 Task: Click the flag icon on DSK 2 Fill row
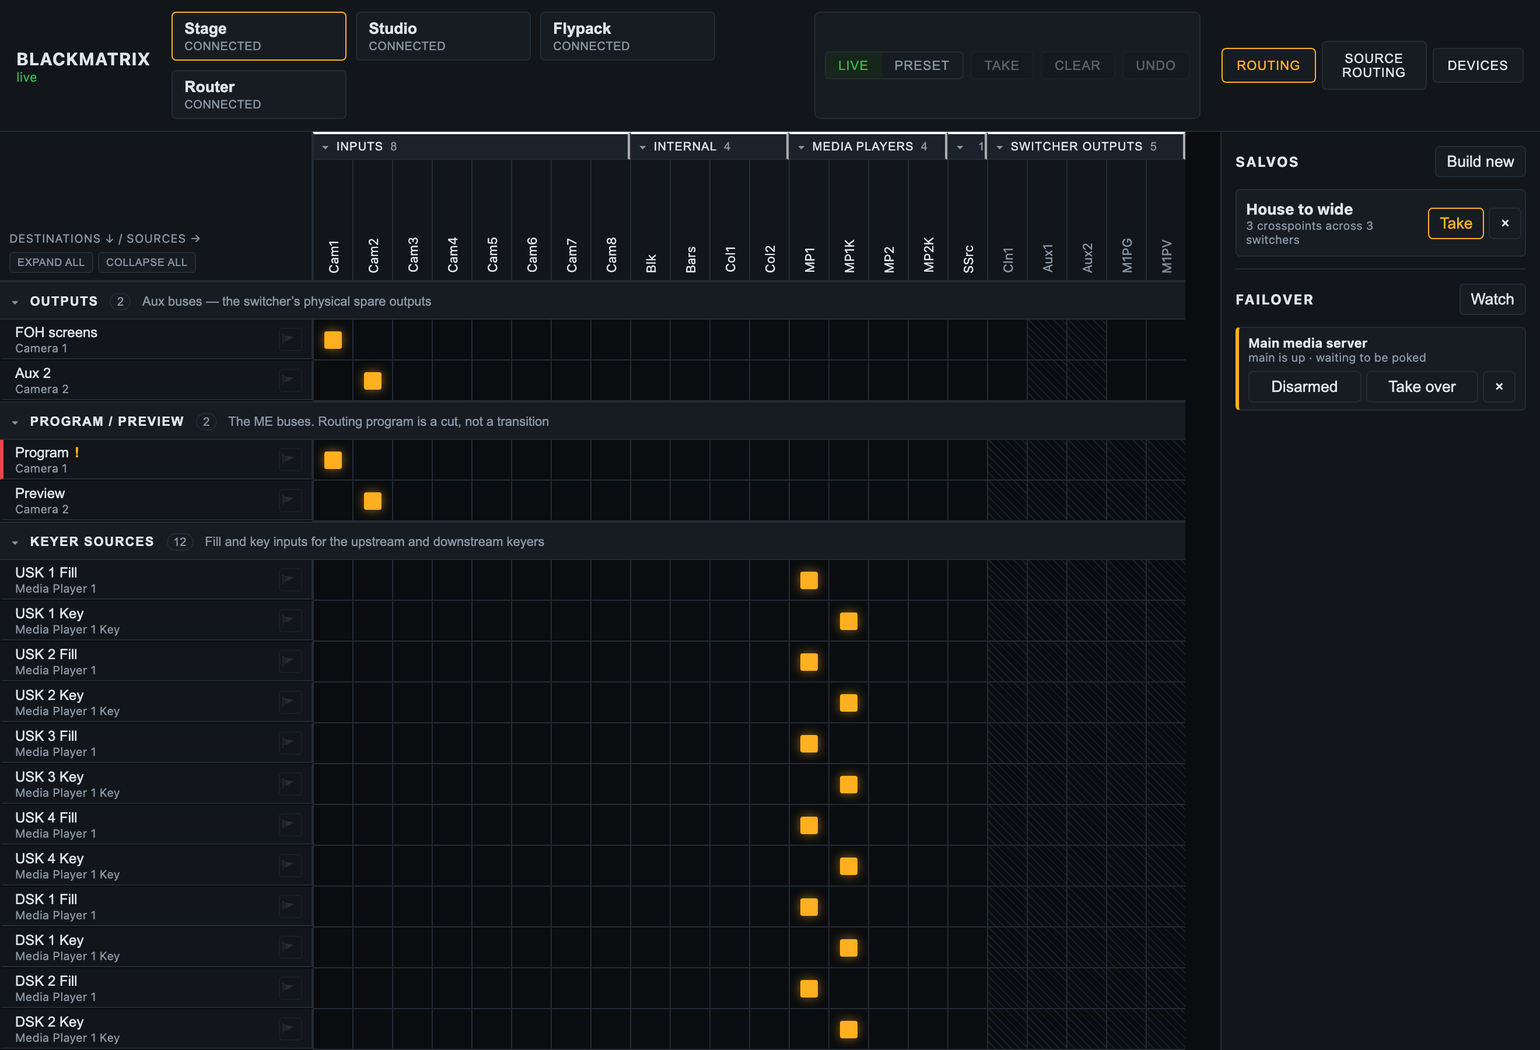click(290, 988)
